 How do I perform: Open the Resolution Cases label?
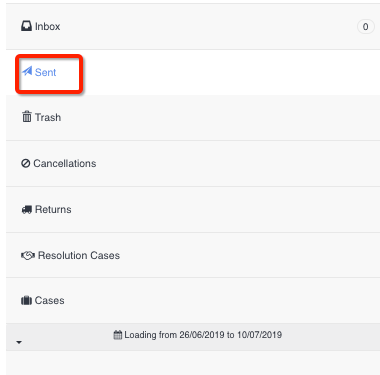(79, 255)
